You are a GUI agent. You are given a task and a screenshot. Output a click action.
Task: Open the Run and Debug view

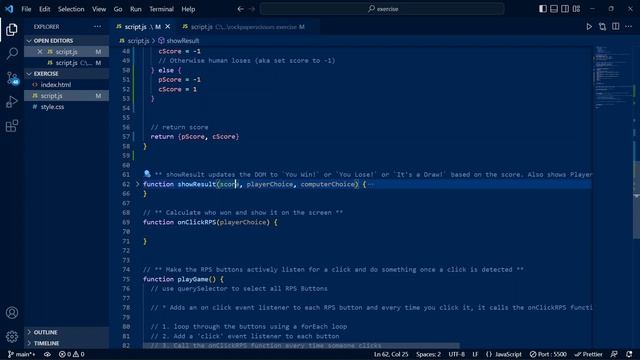pyautogui.click(x=12, y=102)
